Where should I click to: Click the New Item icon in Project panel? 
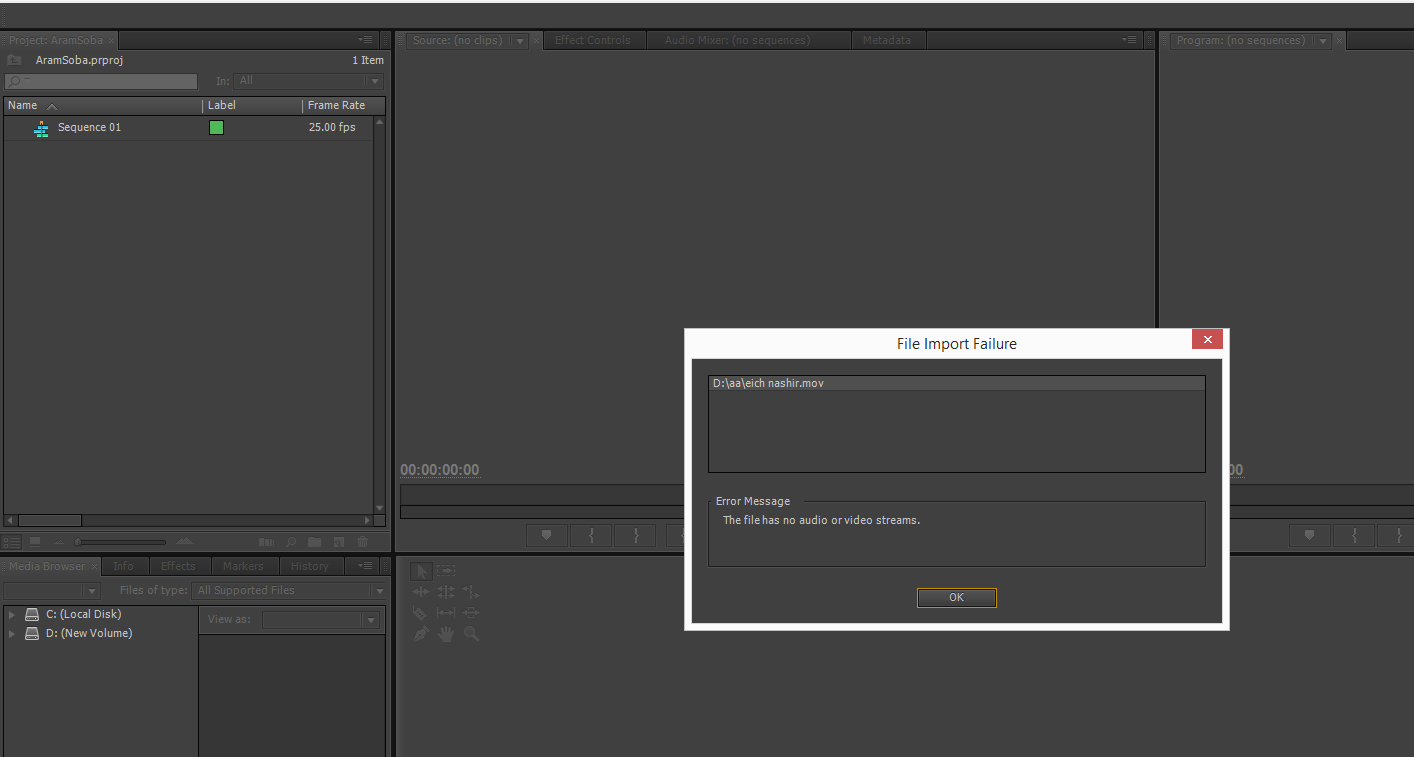pyautogui.click(x=339, y=542)
